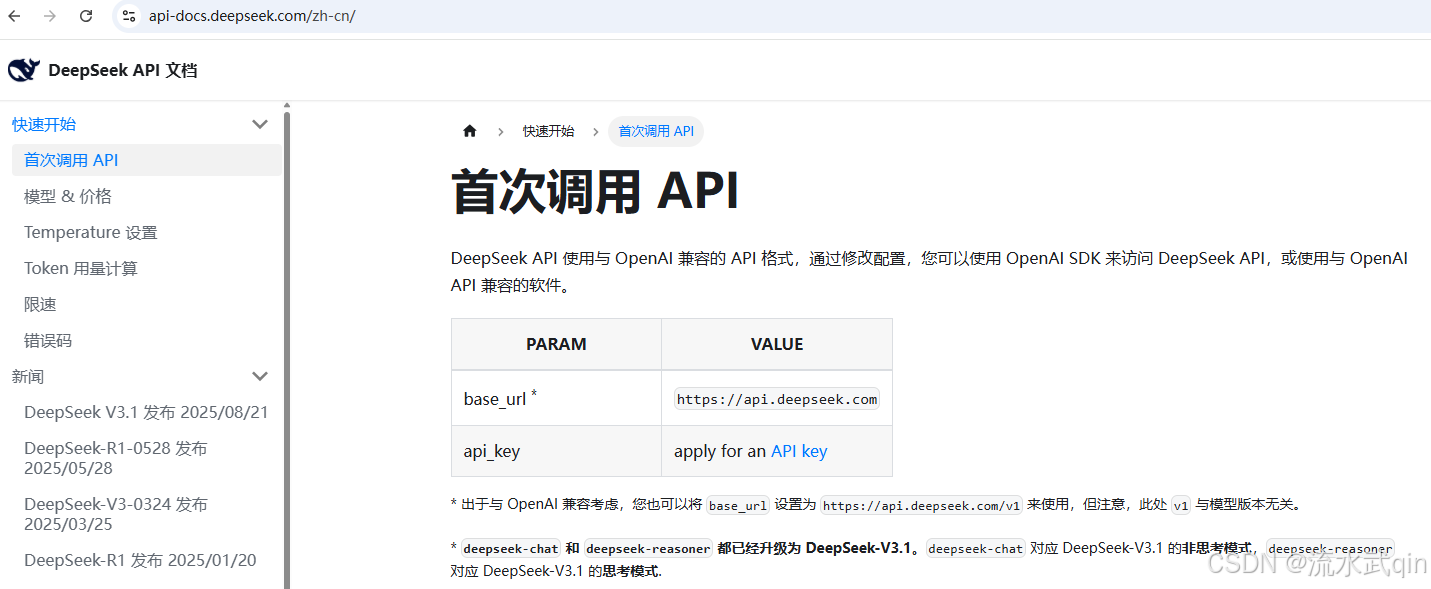Focus the address bar URL
This screenshot has width=1431, height=589.
[252, 16]
